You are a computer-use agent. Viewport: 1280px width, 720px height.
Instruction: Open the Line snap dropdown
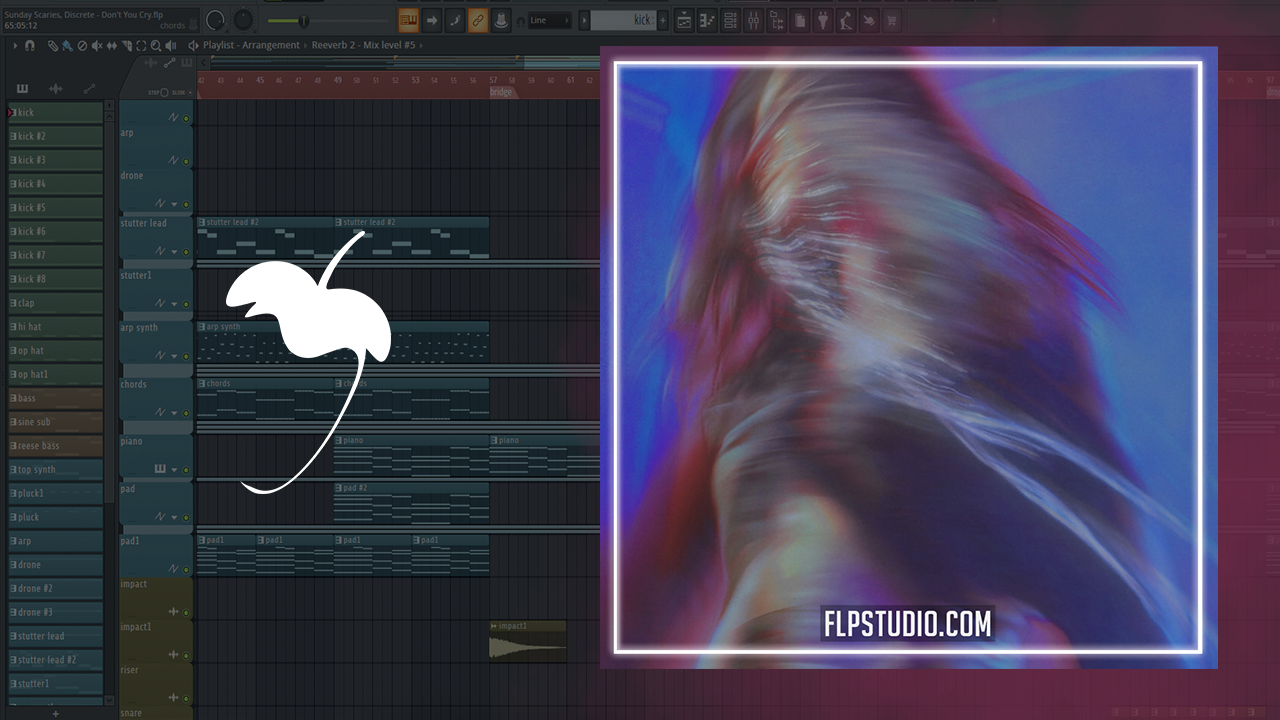pyautogui.click(x=550, y=20)
